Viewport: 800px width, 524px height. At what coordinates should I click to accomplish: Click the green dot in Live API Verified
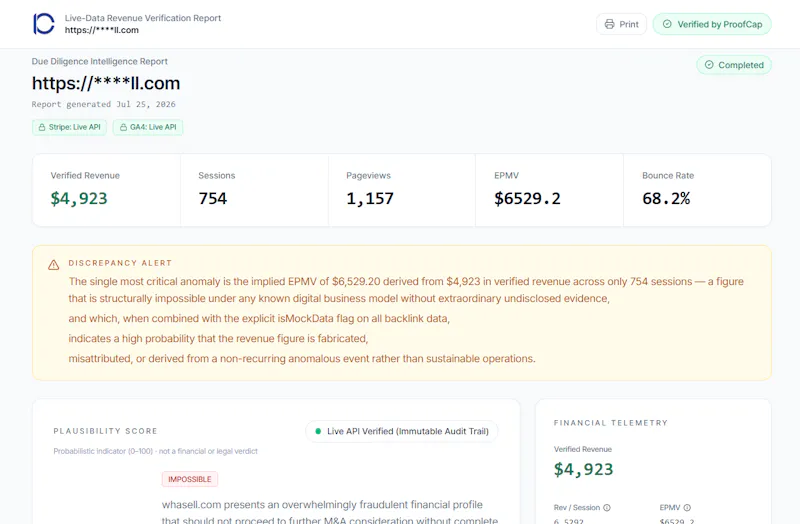[318, 431]
